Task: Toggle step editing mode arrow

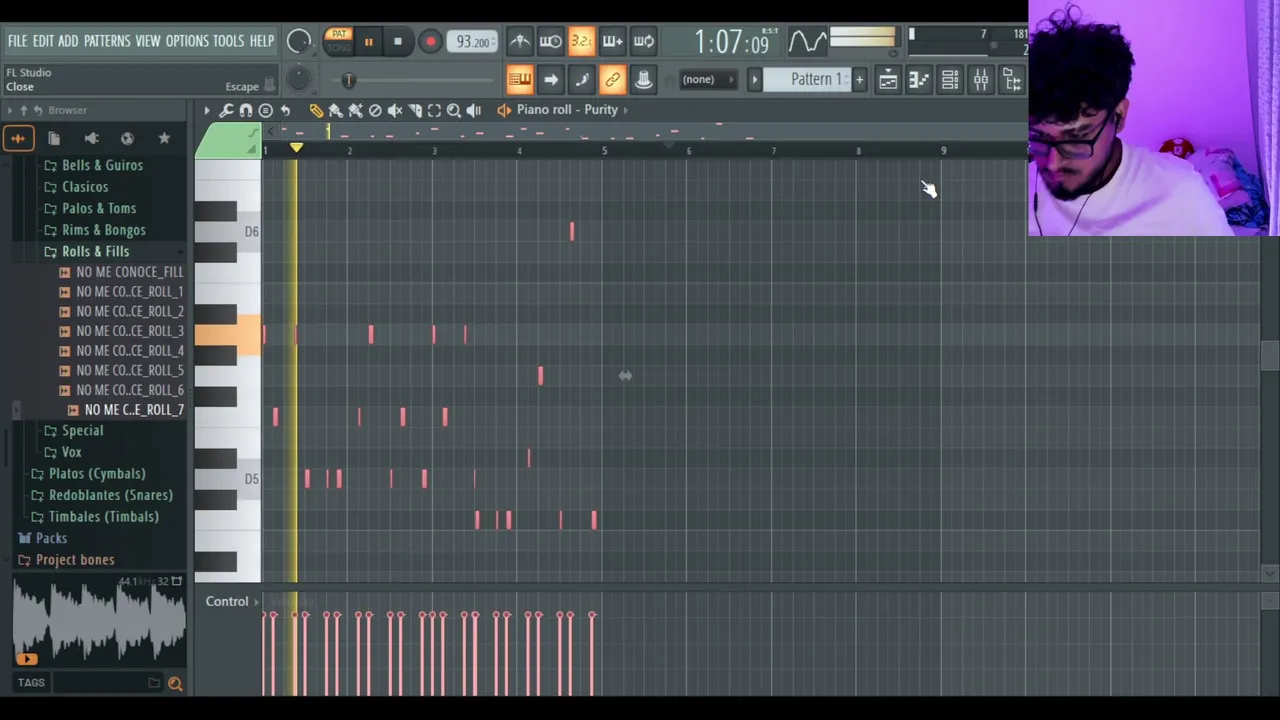Action: tap(550, 80)
